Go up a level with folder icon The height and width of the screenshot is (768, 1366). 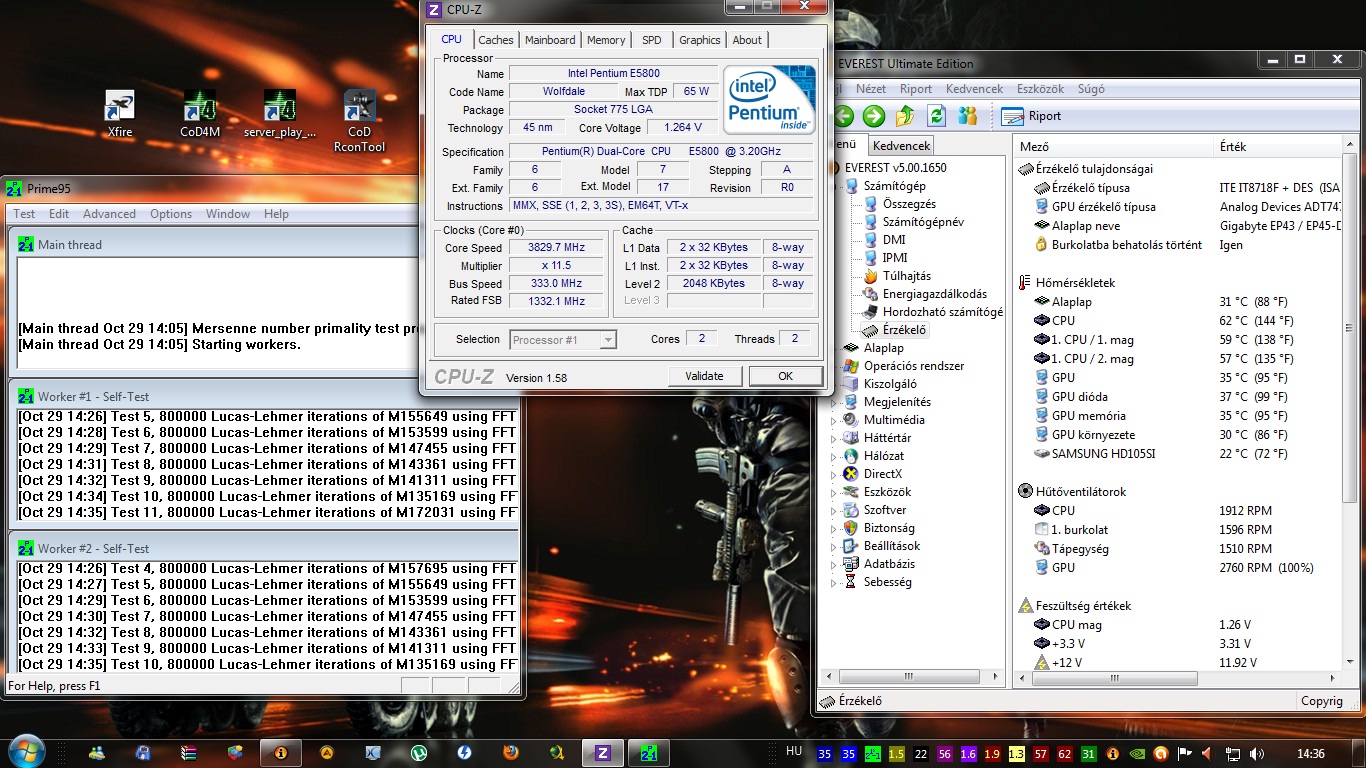pos(905,116)
